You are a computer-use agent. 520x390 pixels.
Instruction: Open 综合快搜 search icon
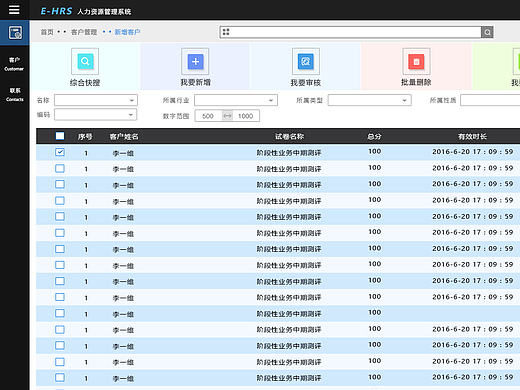click(x=85, y=61)
